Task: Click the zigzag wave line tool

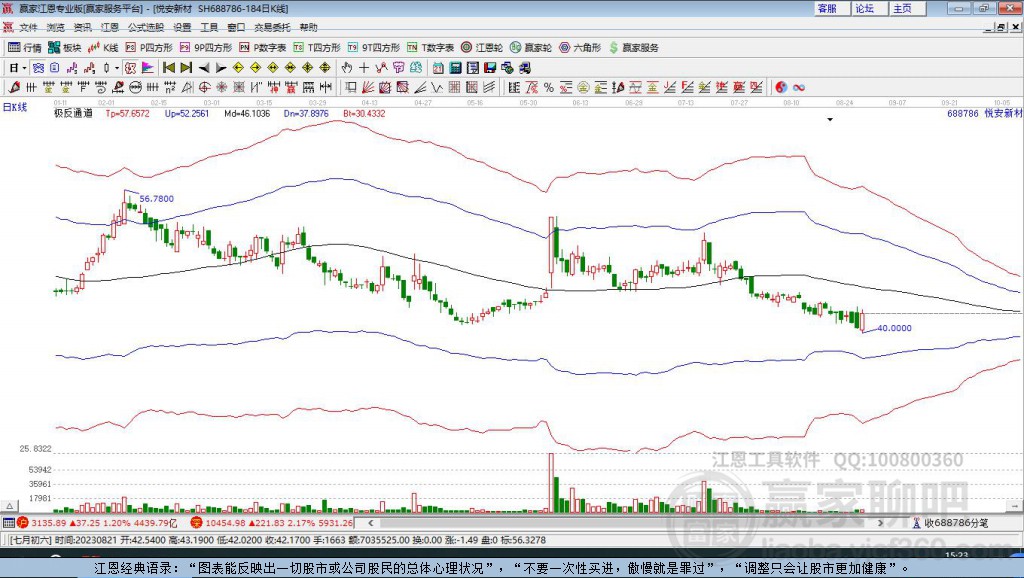Action: 437,88
